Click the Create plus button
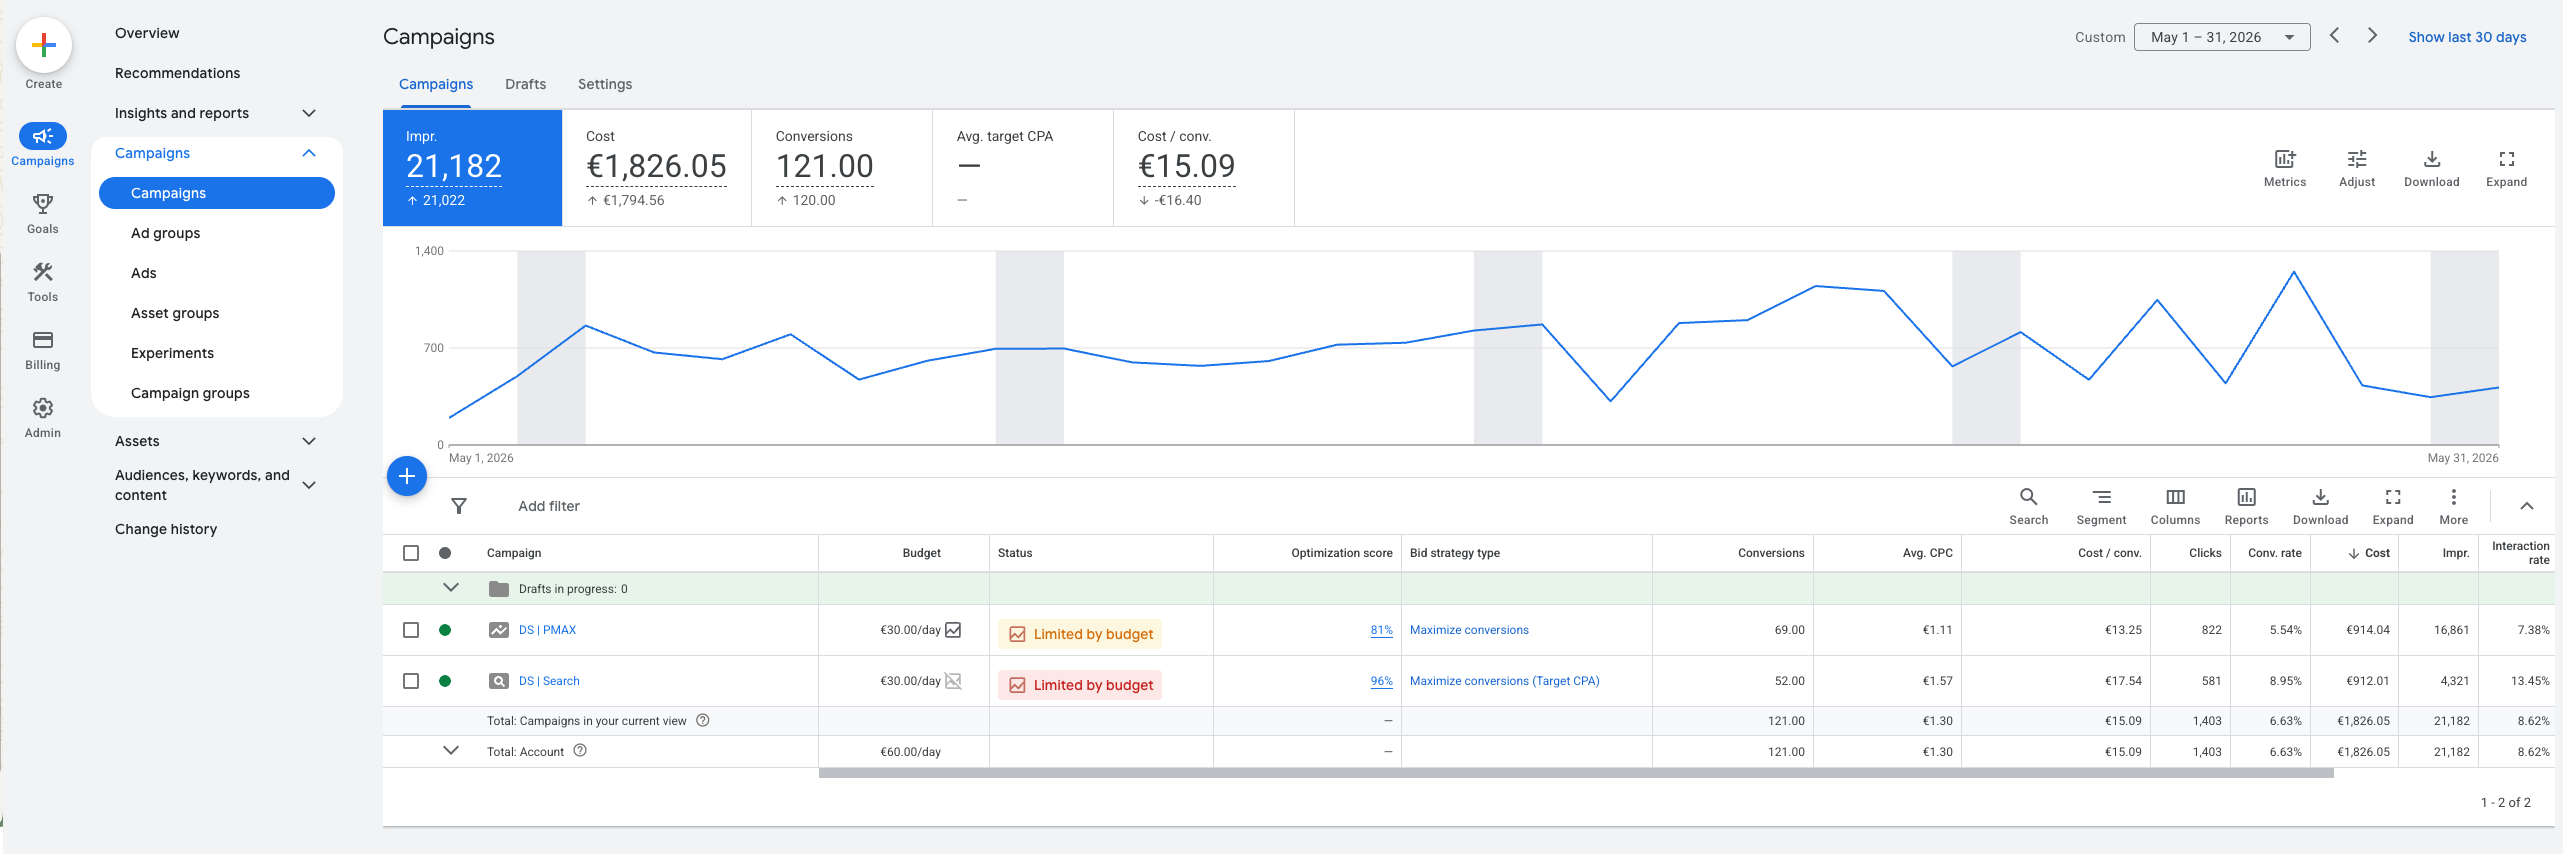The image size is (2563, 854). [x=43, y=45]
